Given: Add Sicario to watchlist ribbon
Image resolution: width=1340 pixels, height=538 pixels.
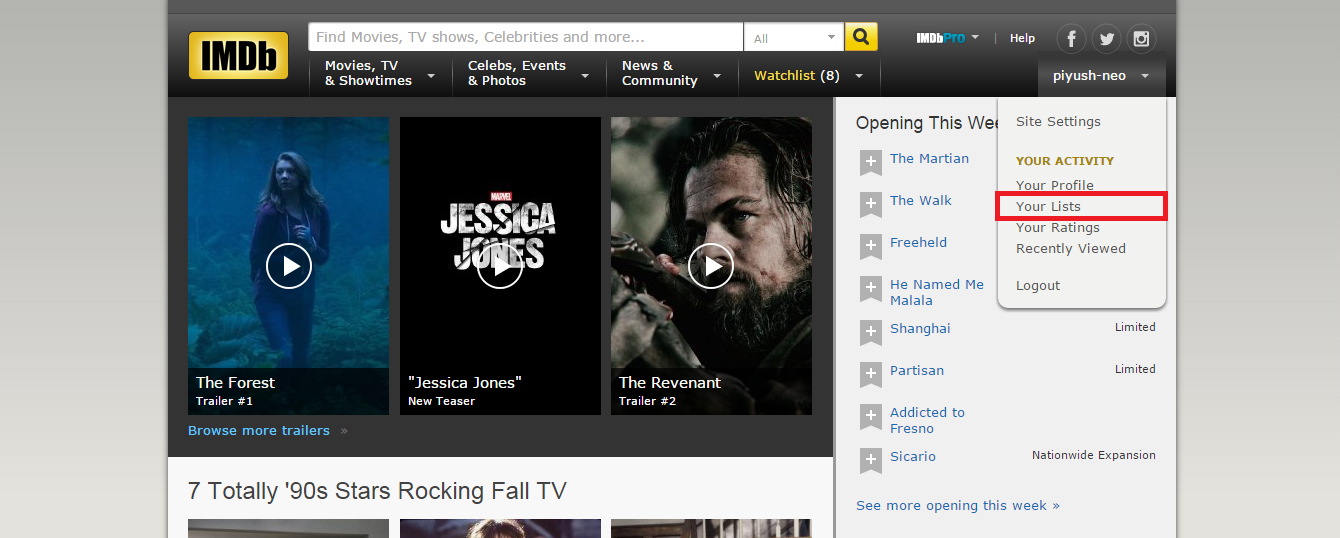Looking at the screenshot, I should 871,461.
